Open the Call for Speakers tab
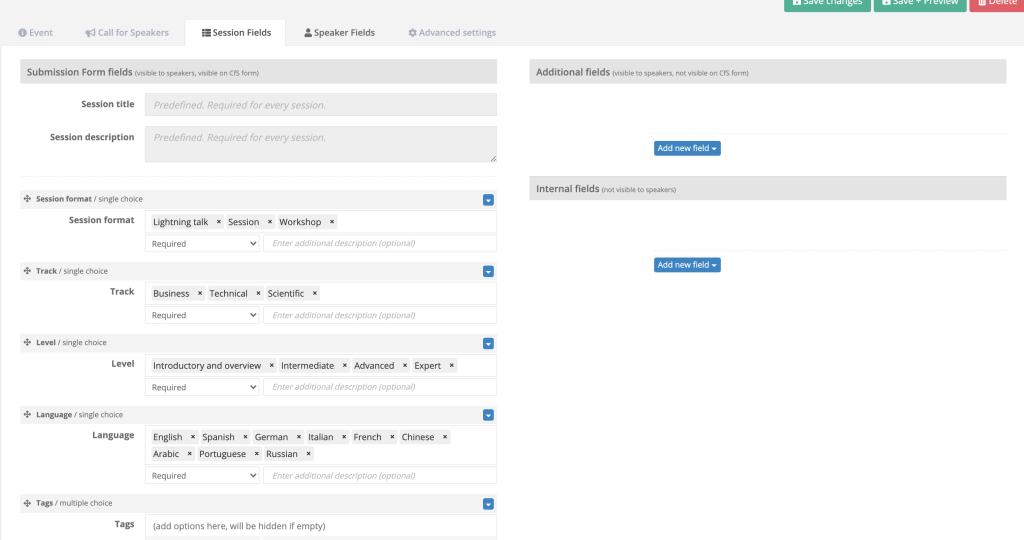Viewport: 1024px width, 540px height. click(x=127, y=33)
